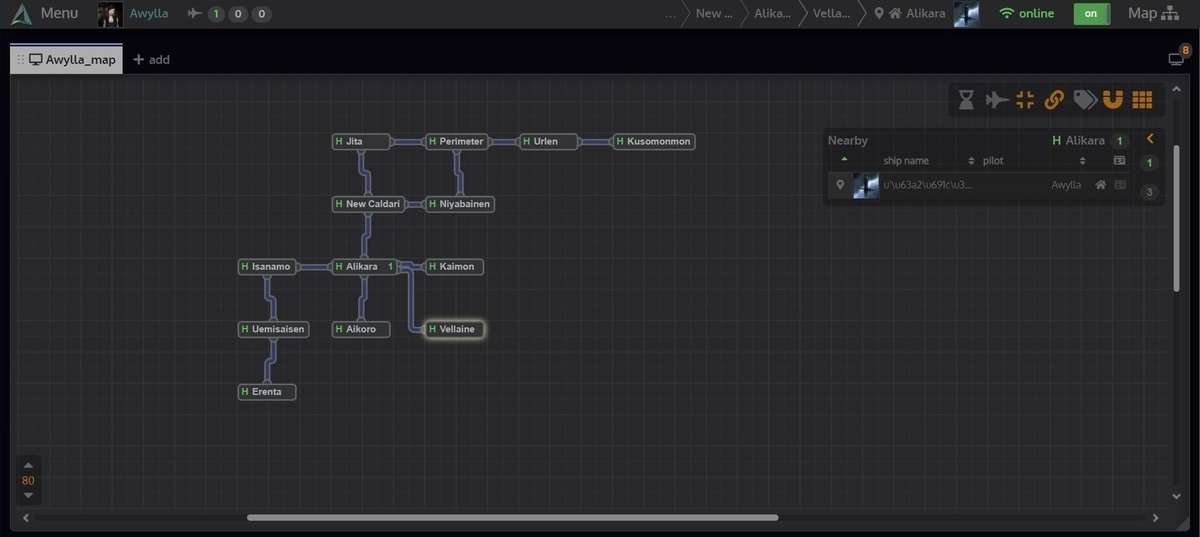Click the home icon in Awylla's row
The image size is (1200, 537).
[x=1101, y=184]
